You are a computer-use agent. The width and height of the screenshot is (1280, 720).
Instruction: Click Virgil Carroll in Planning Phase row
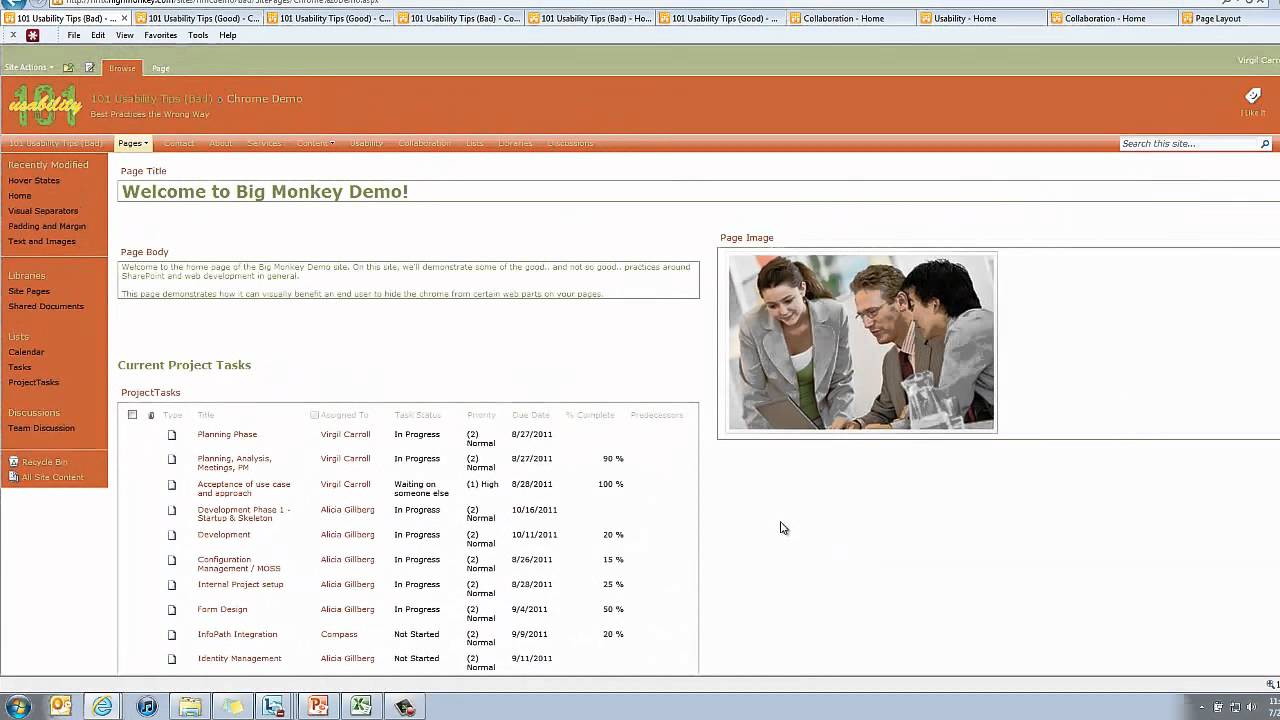(x=345, y=435)
